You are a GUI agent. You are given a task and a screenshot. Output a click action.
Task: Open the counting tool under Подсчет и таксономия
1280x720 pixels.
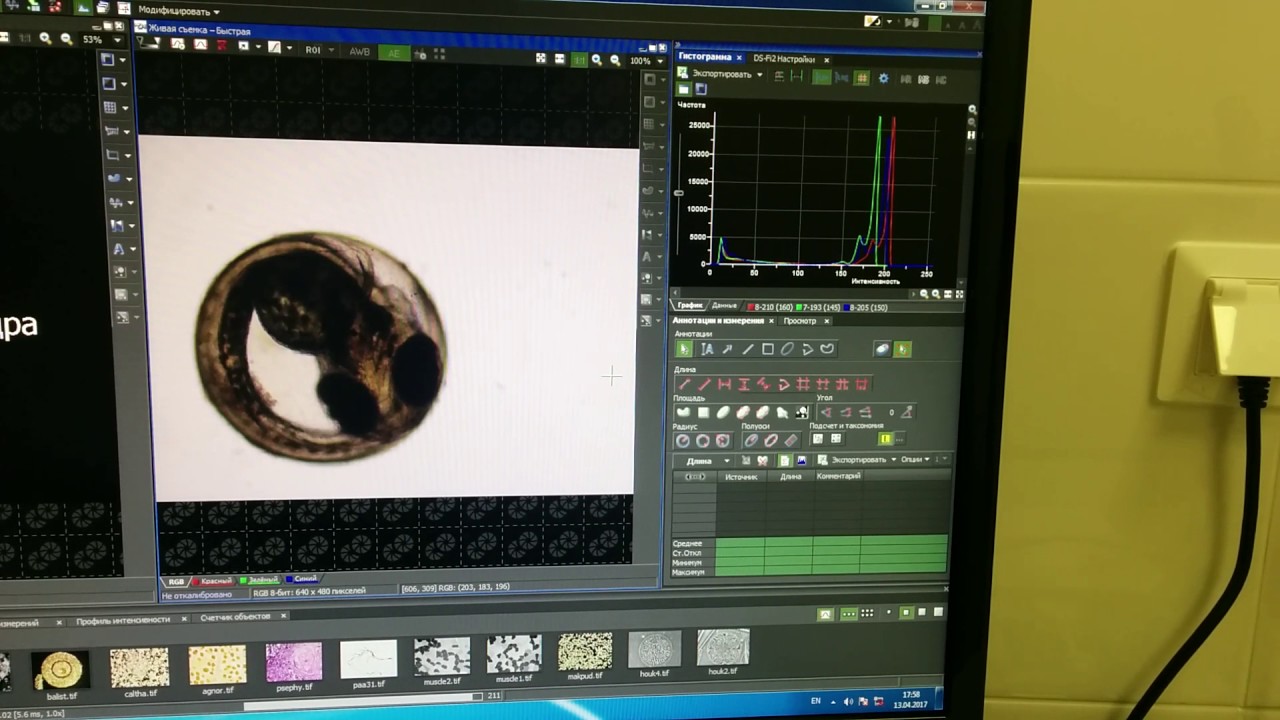[x=817, y=439]
